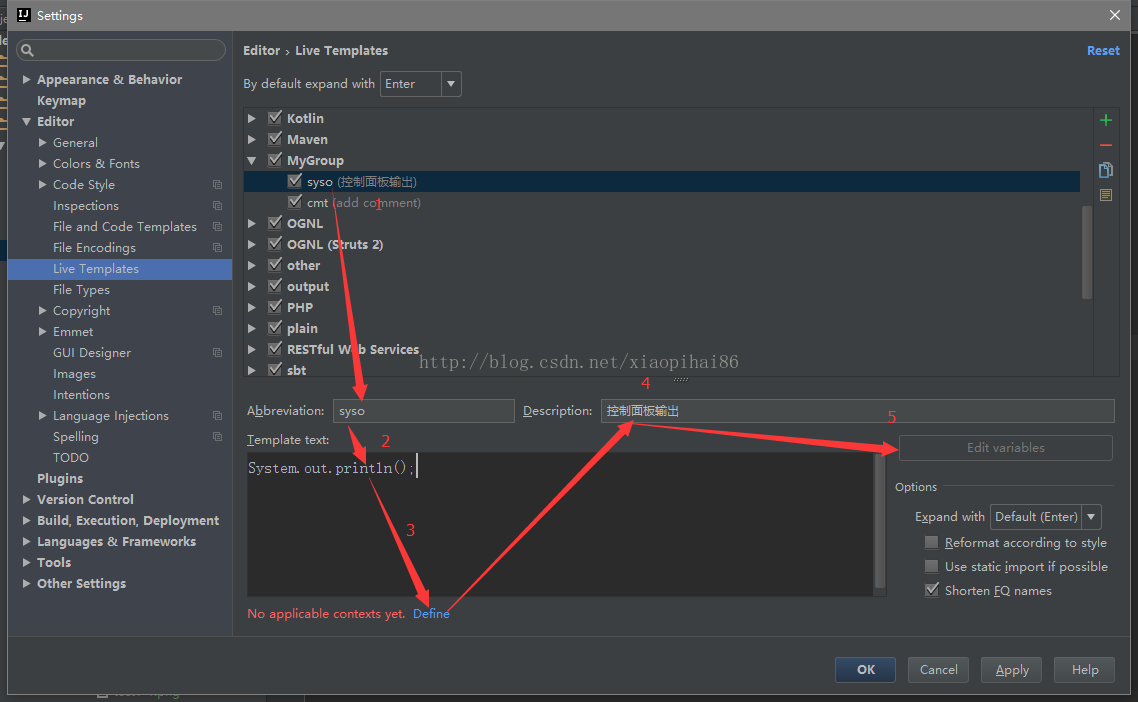Screen dimensions: 1138x702
Task: Expand the RESTful Web Services group
Action: (252, 349)
